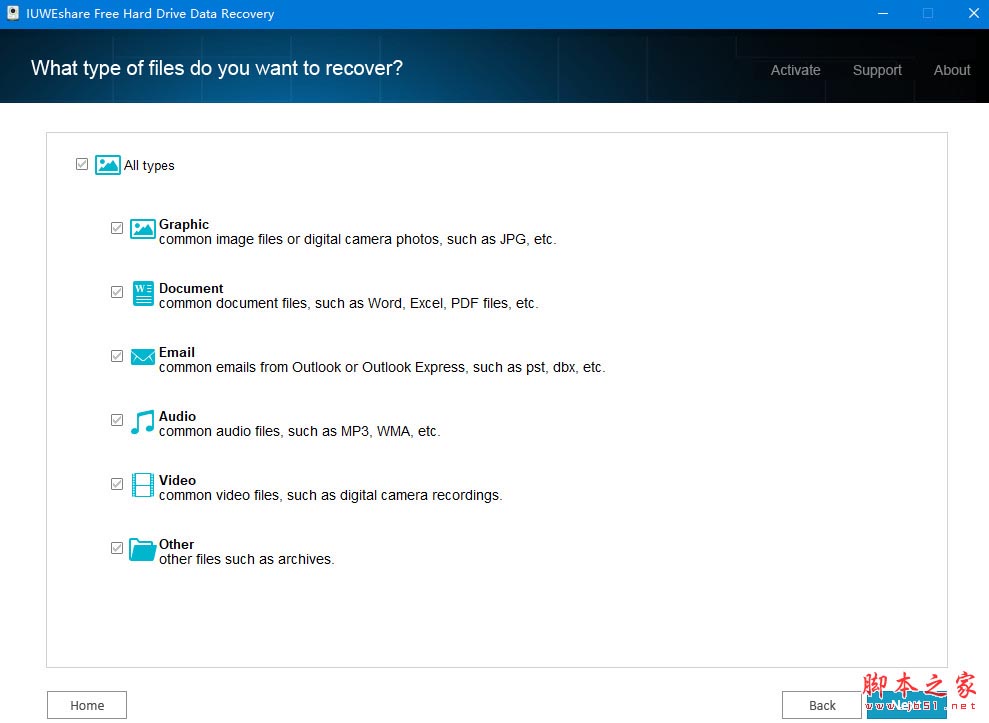Screen dimensions: 989x723
Task: Click the Video film-strip icon
Action: tap(142, 485)
